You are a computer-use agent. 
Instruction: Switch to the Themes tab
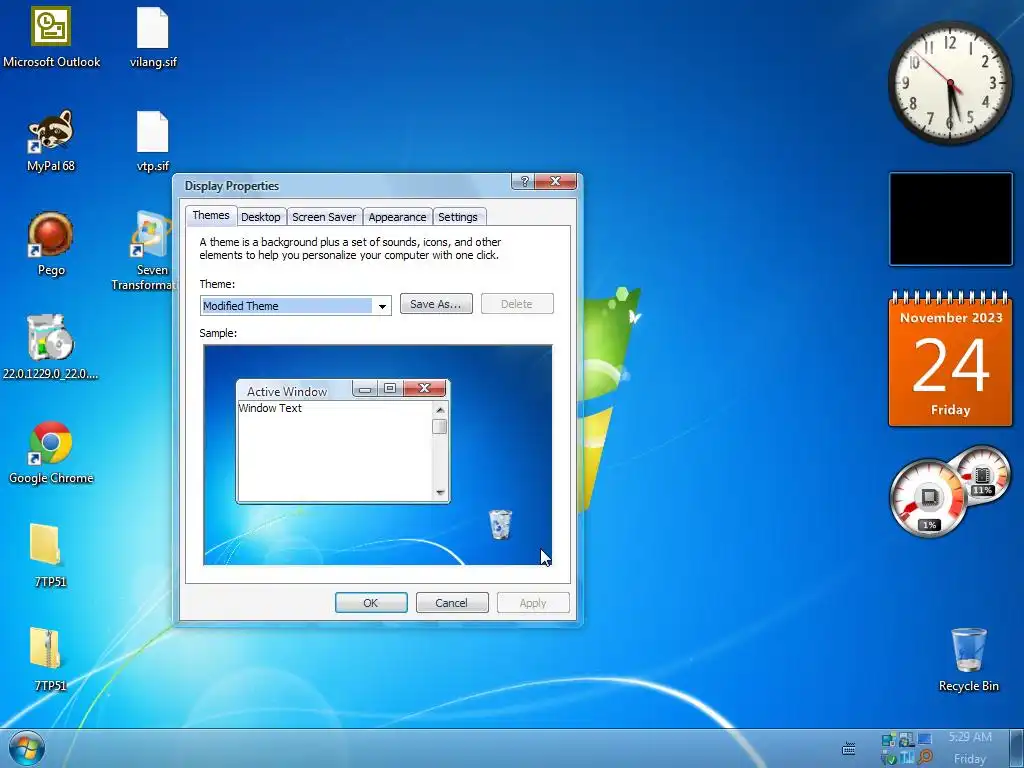pyautogui.click(x=211, y=216)
